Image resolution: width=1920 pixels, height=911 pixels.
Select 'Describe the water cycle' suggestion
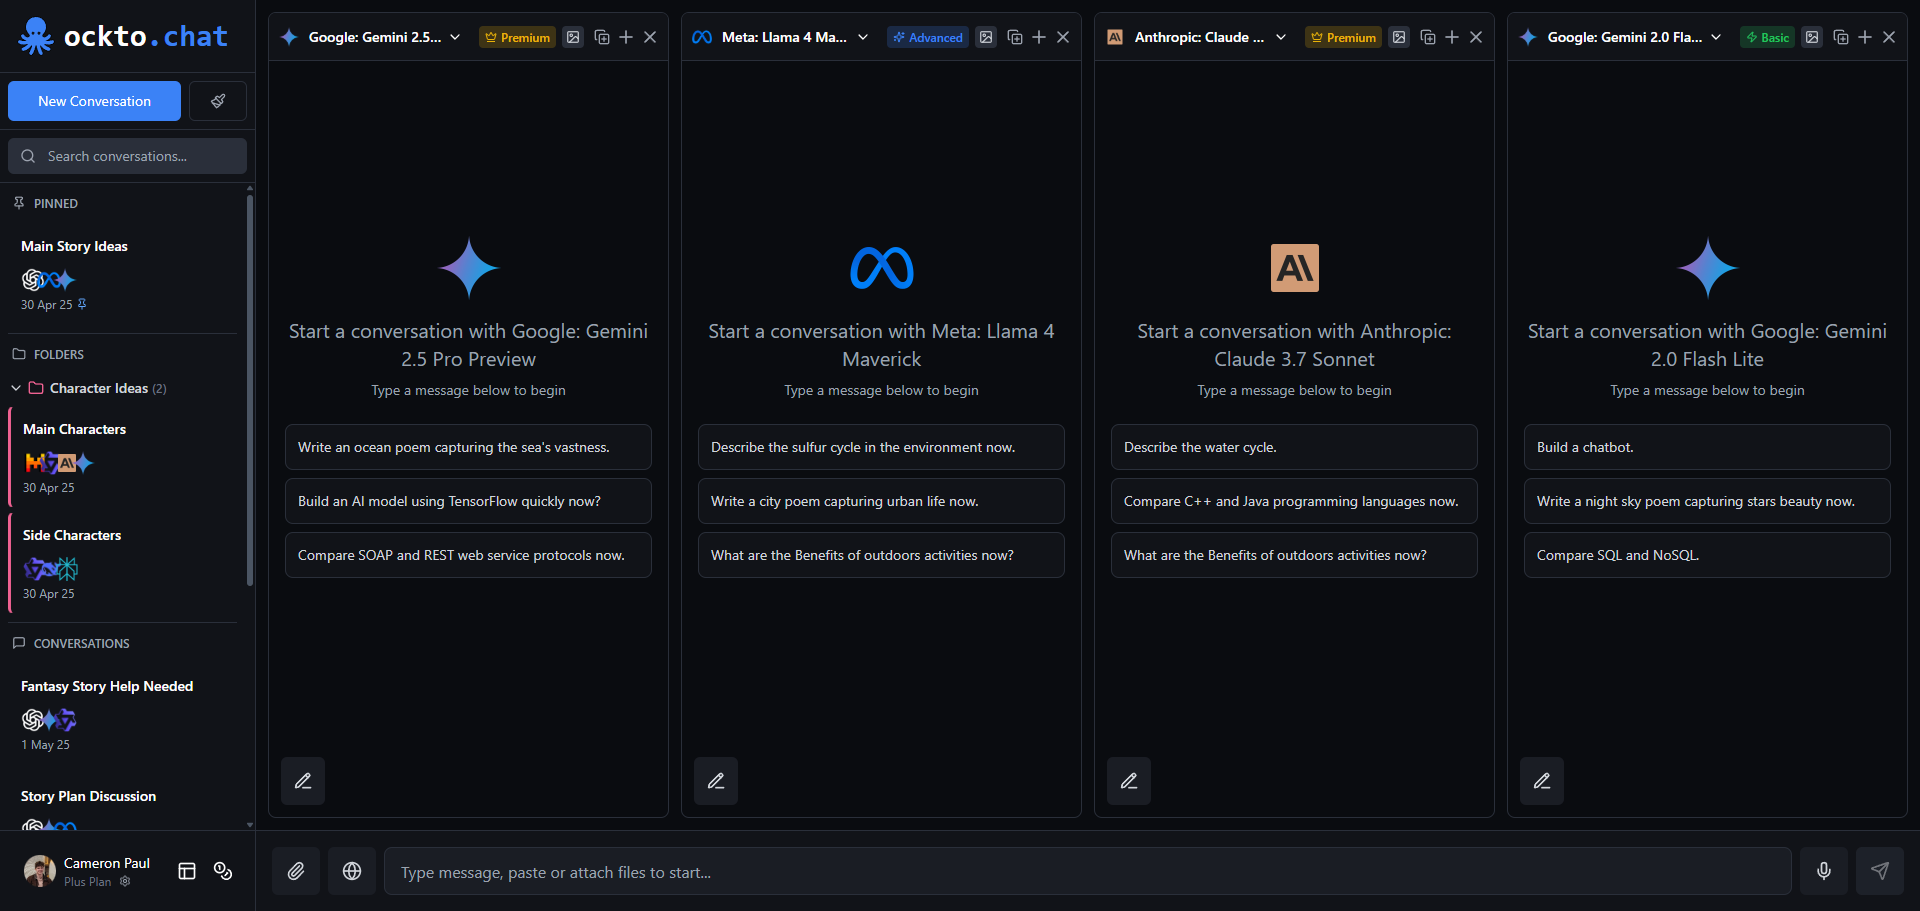pyautogui.click(x=1294, y=447)
